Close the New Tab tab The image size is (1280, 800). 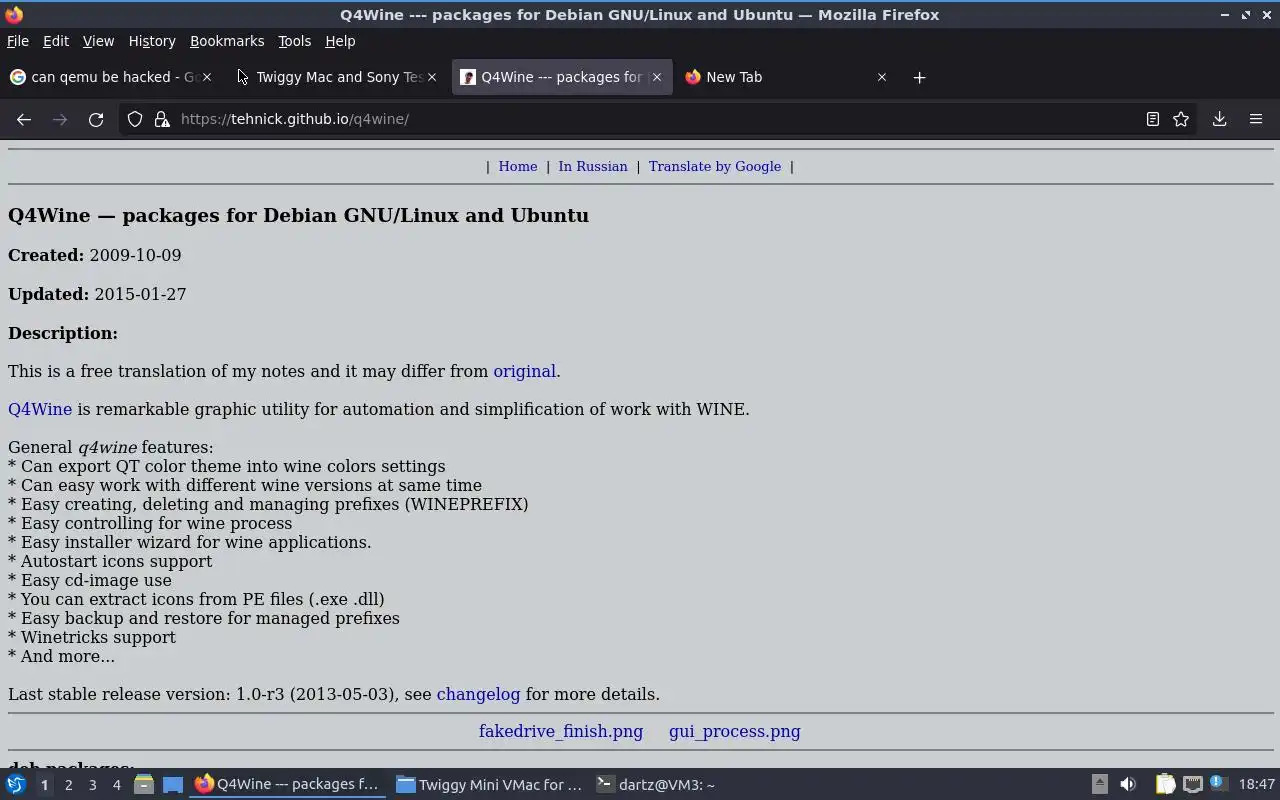click(x=882, y=77)
